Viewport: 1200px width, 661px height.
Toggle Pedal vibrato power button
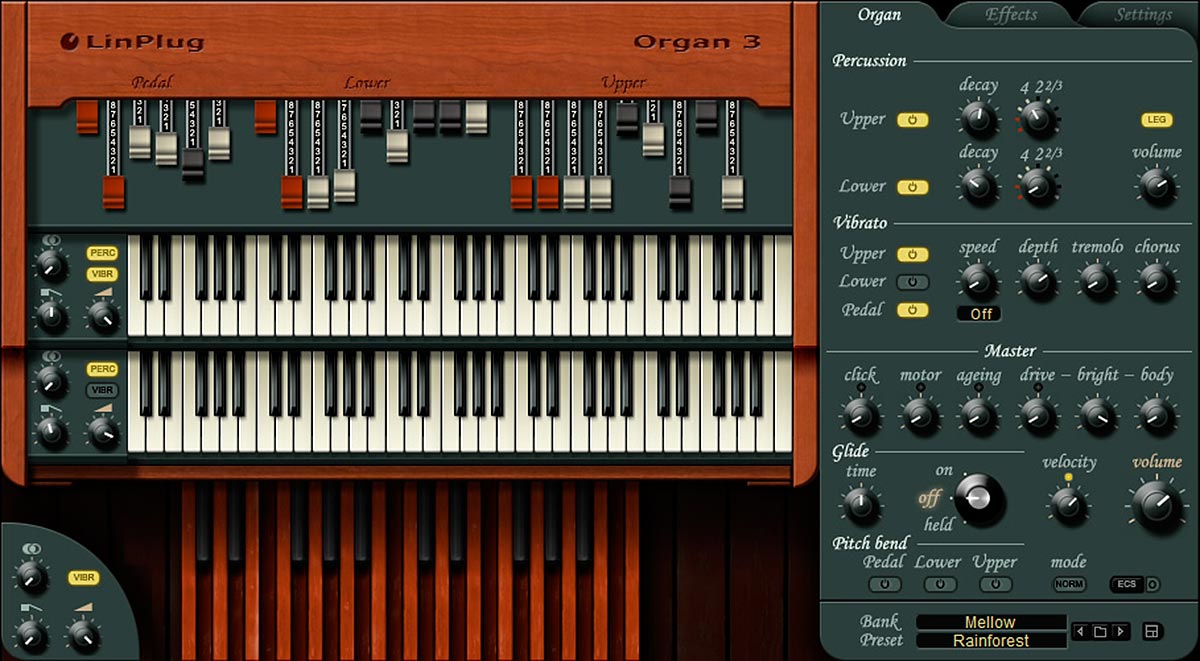912,310
